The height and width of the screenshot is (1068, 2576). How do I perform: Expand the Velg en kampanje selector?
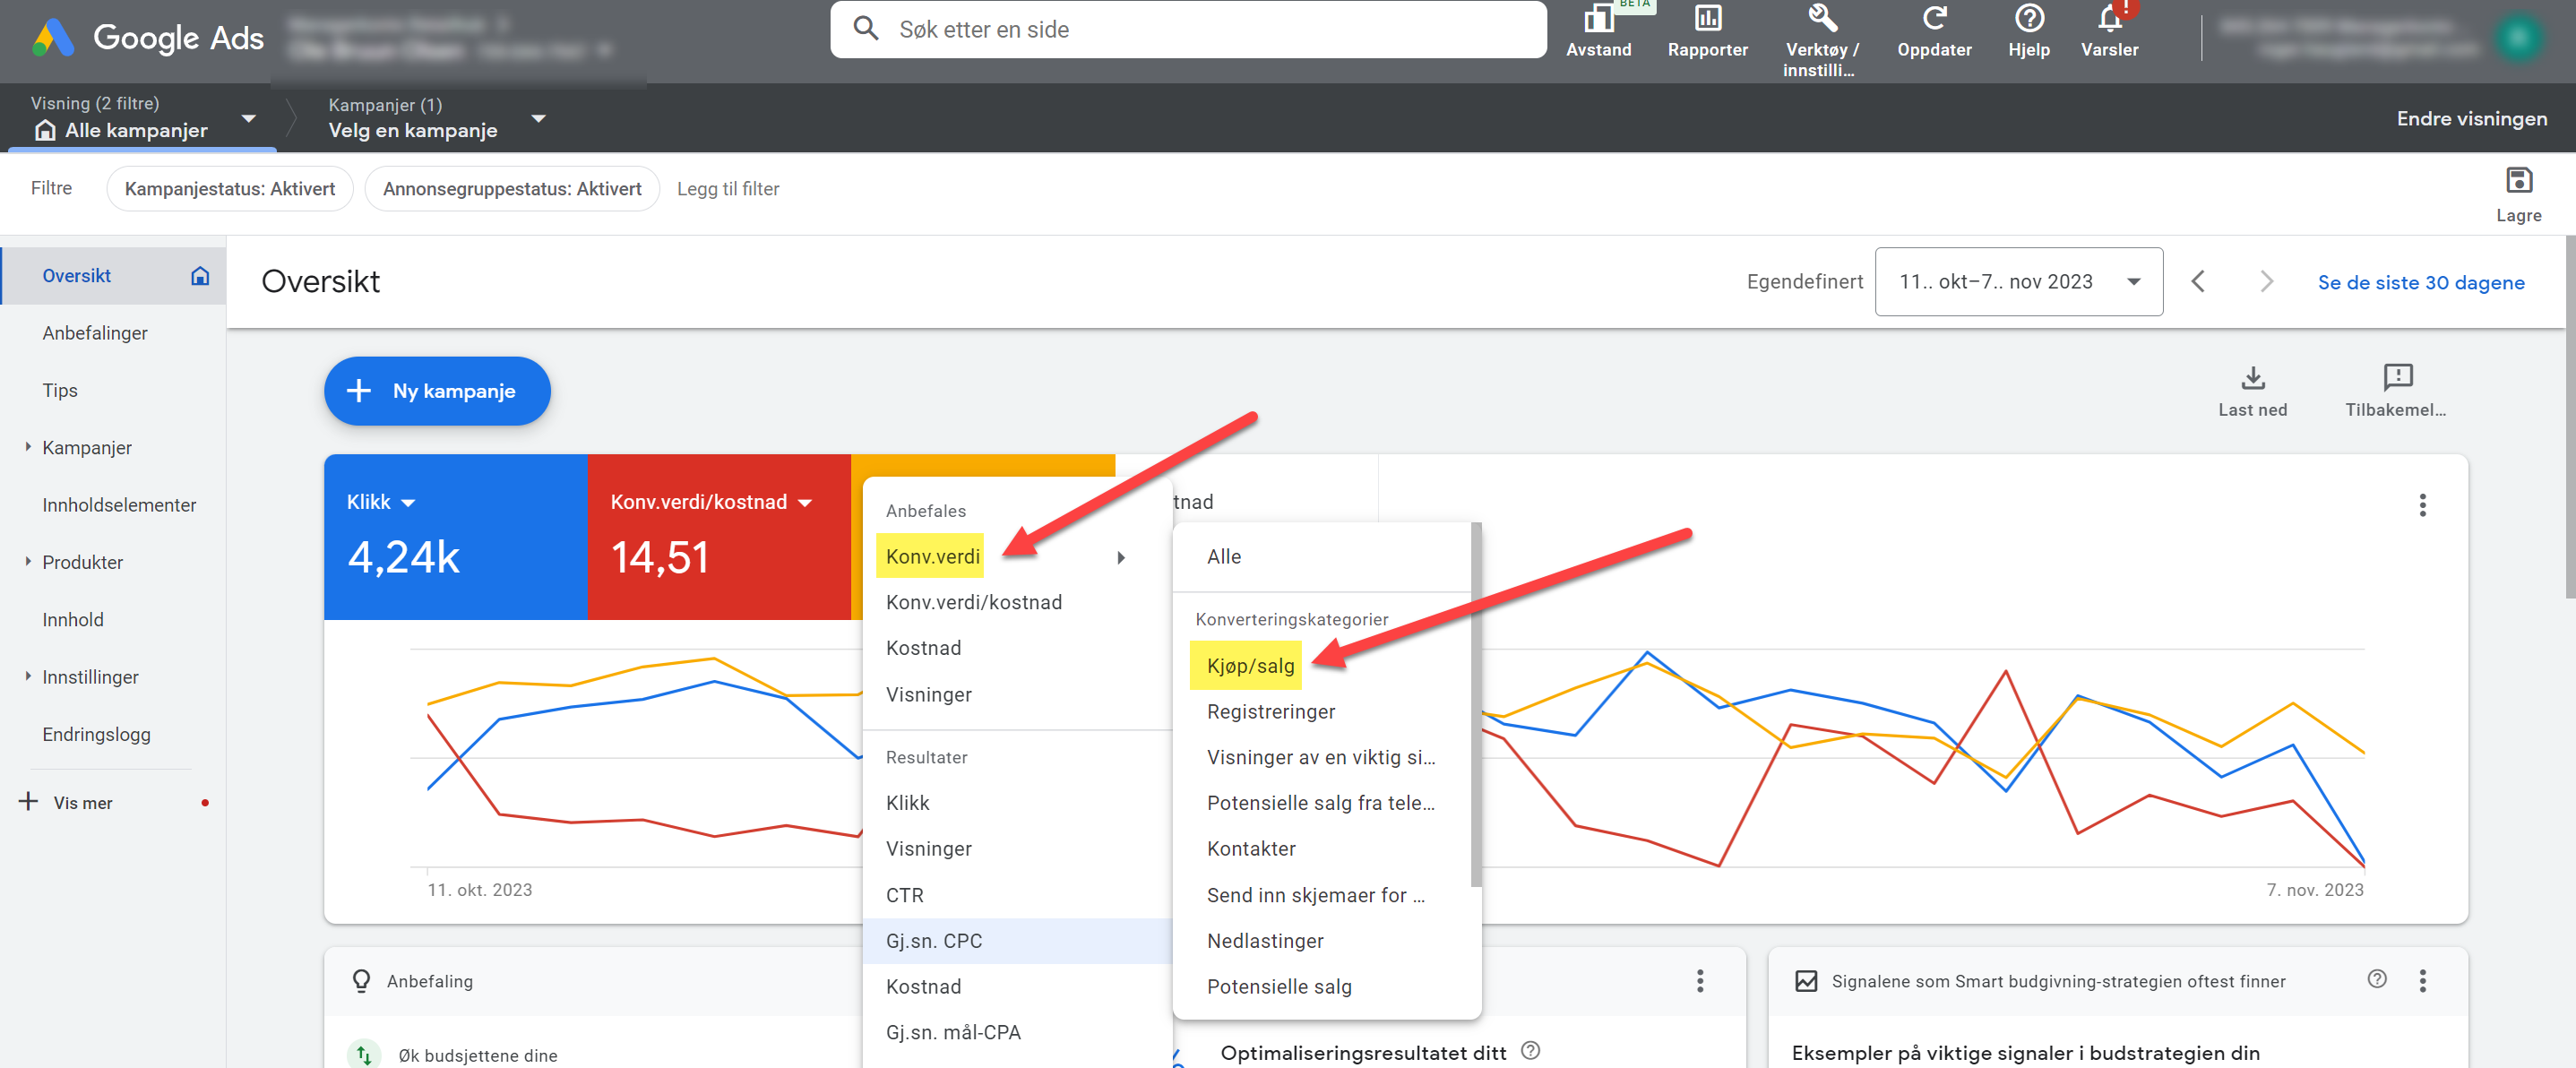(538, 119)
